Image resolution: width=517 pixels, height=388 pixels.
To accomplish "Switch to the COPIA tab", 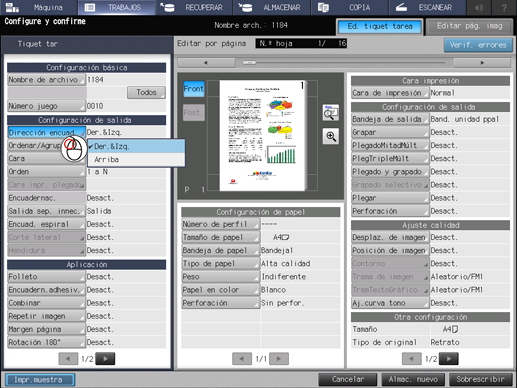I will point(349,7).
